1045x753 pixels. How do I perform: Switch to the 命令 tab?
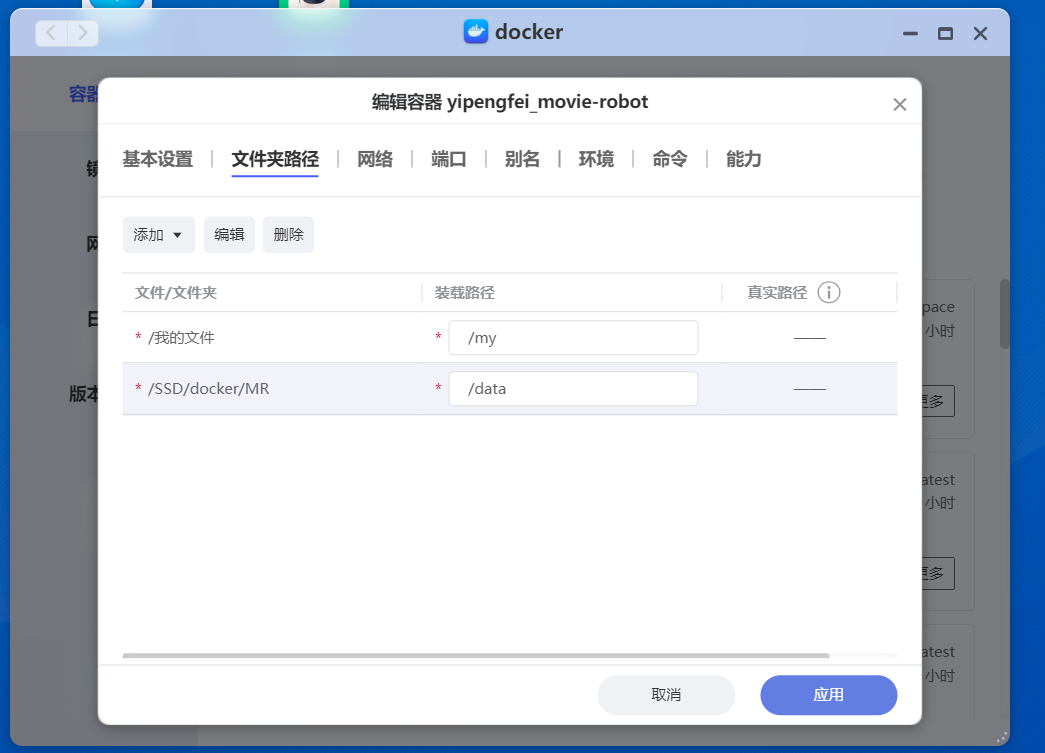[x=670, y=159]
